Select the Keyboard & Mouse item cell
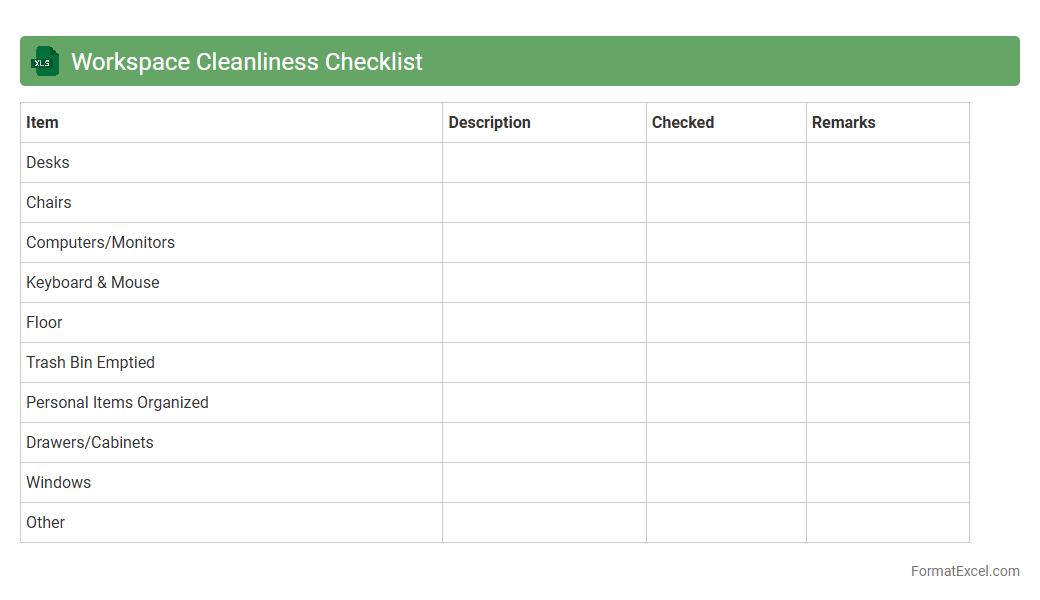This screenshot has height=600, width=1040. pos(93,283)
